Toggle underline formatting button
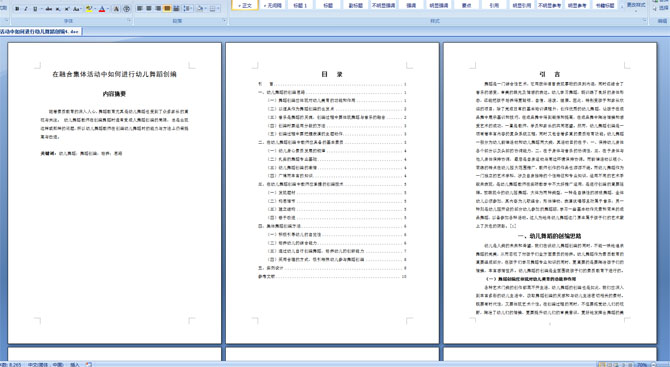The width and height of the screenshot is (670, 367). point(35,9)
